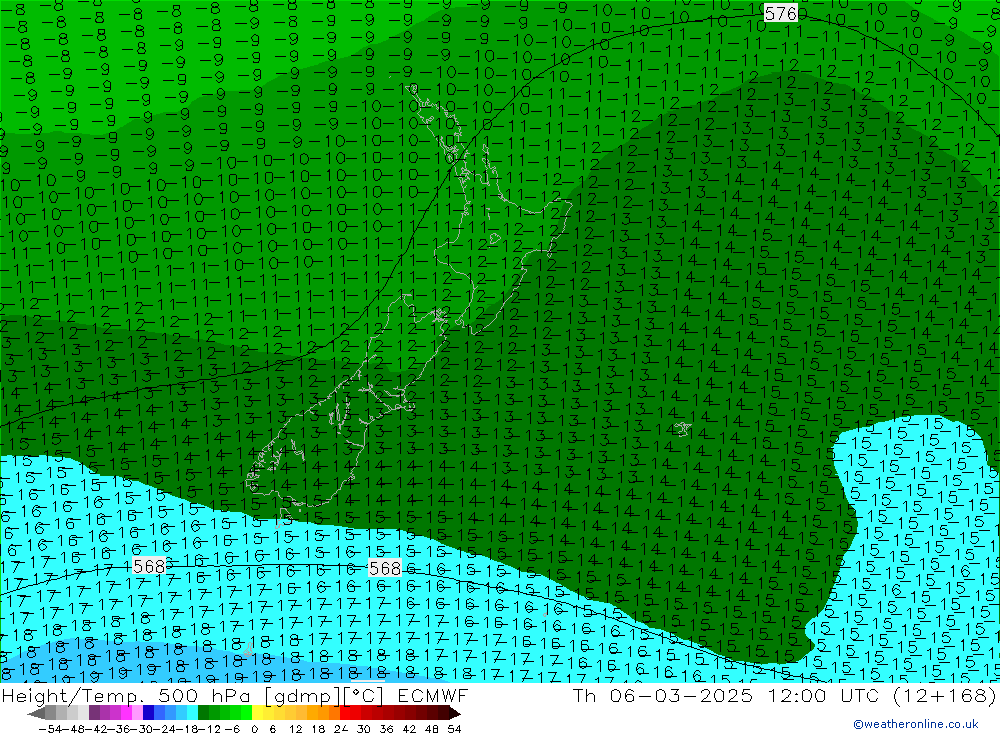Click the leftmost 568 contour label

click(x=148, y=566)
